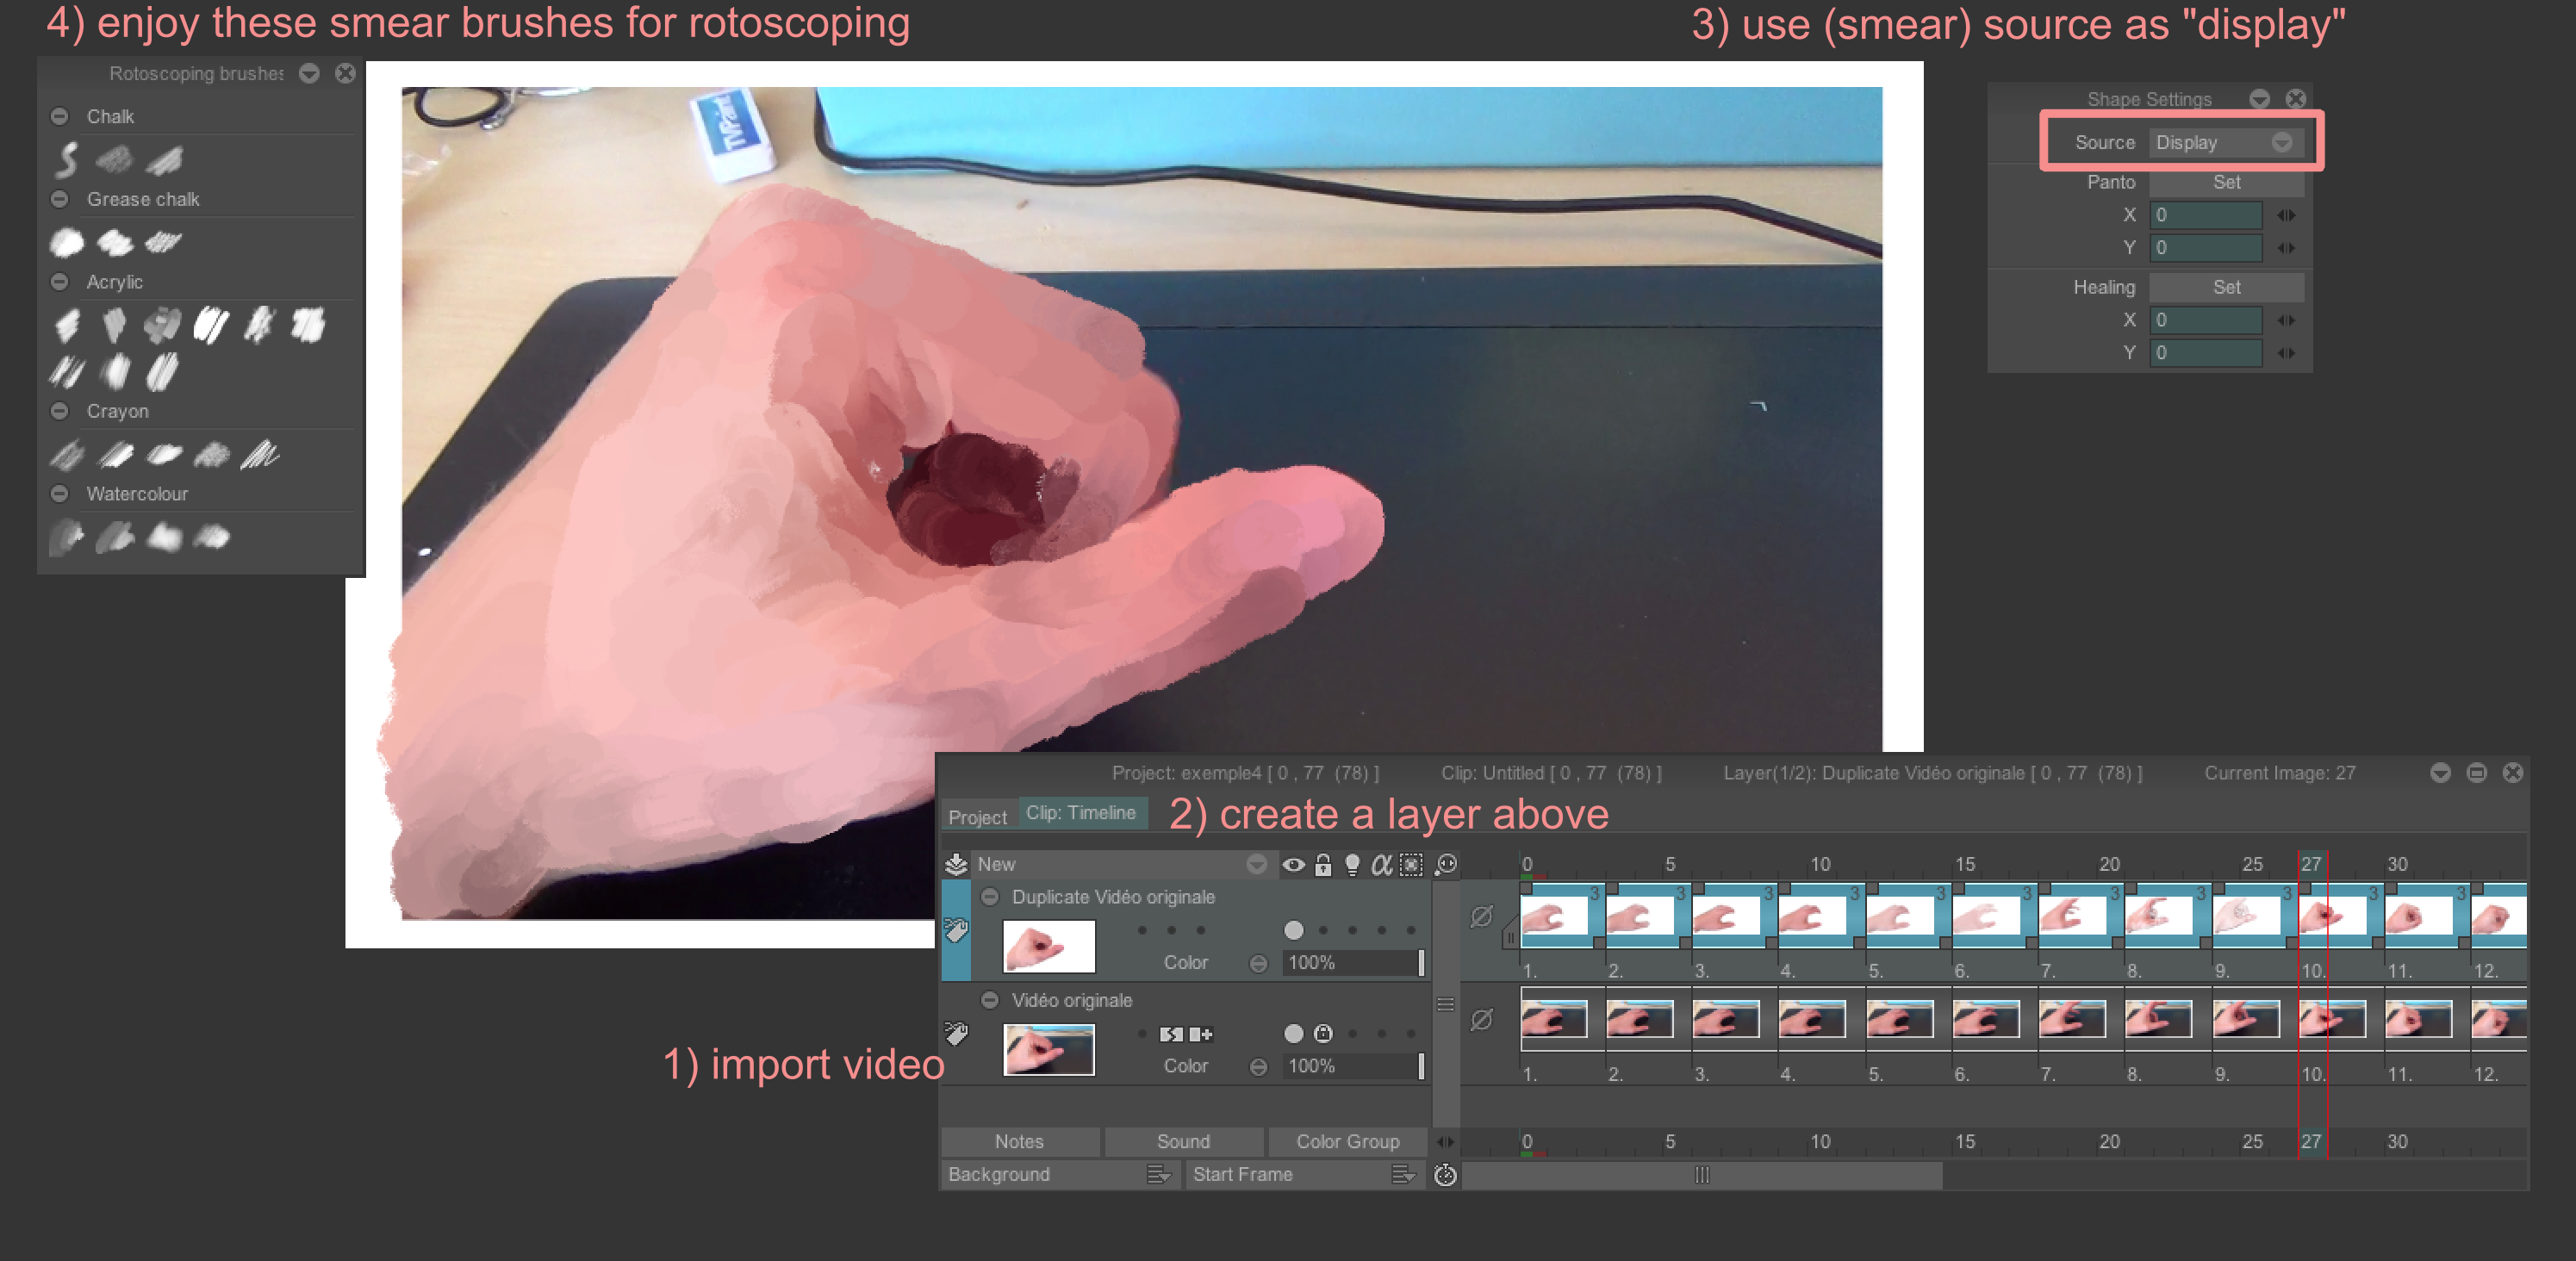Click the tag icon on Vidéo originale layer
2576x1261 pixels.
click(956, 1033)
